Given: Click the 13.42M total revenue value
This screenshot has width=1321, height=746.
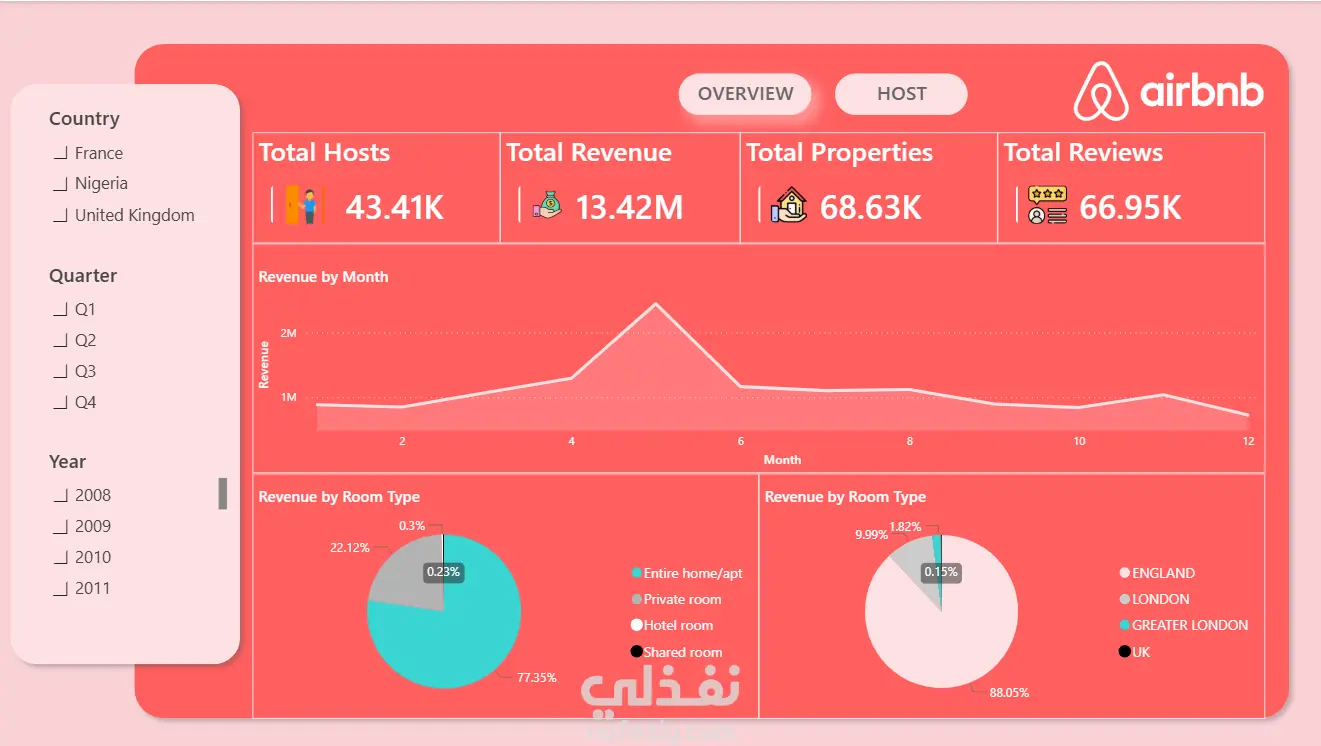Looking at the screenshot, I should tap(630, 207).
